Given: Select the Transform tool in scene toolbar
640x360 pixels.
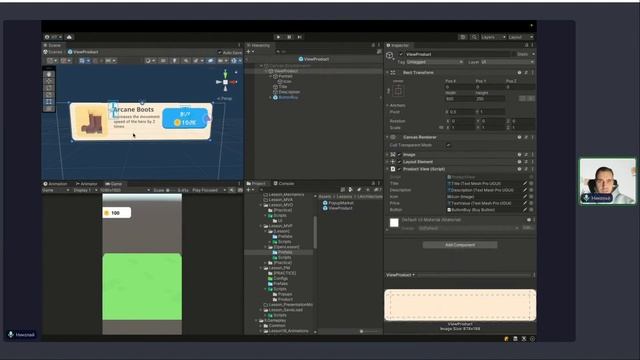Looking at the screenshot, I should (x=49, y=108).
